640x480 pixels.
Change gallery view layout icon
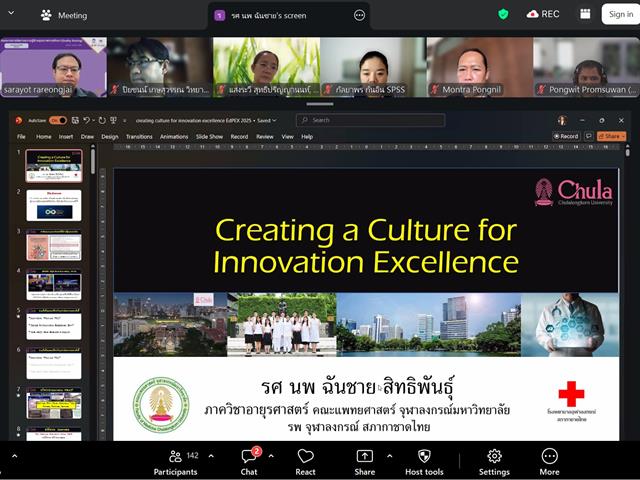[x=585, y=14]
